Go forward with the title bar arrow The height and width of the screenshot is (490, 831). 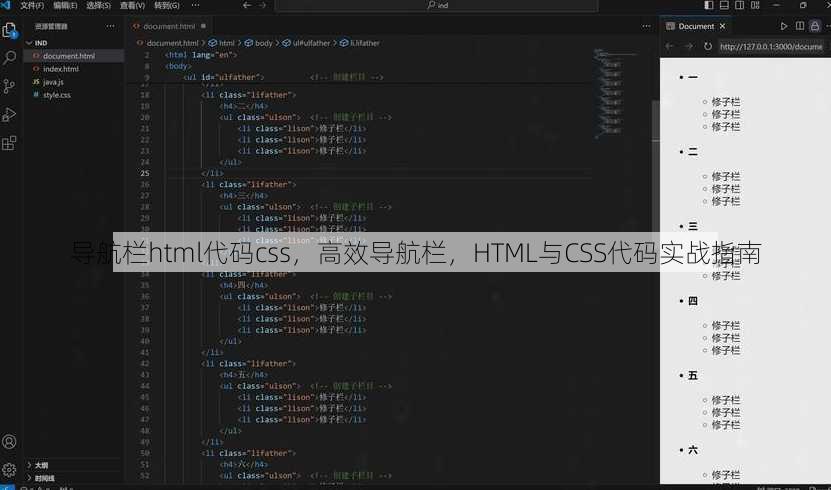[262, 5]
